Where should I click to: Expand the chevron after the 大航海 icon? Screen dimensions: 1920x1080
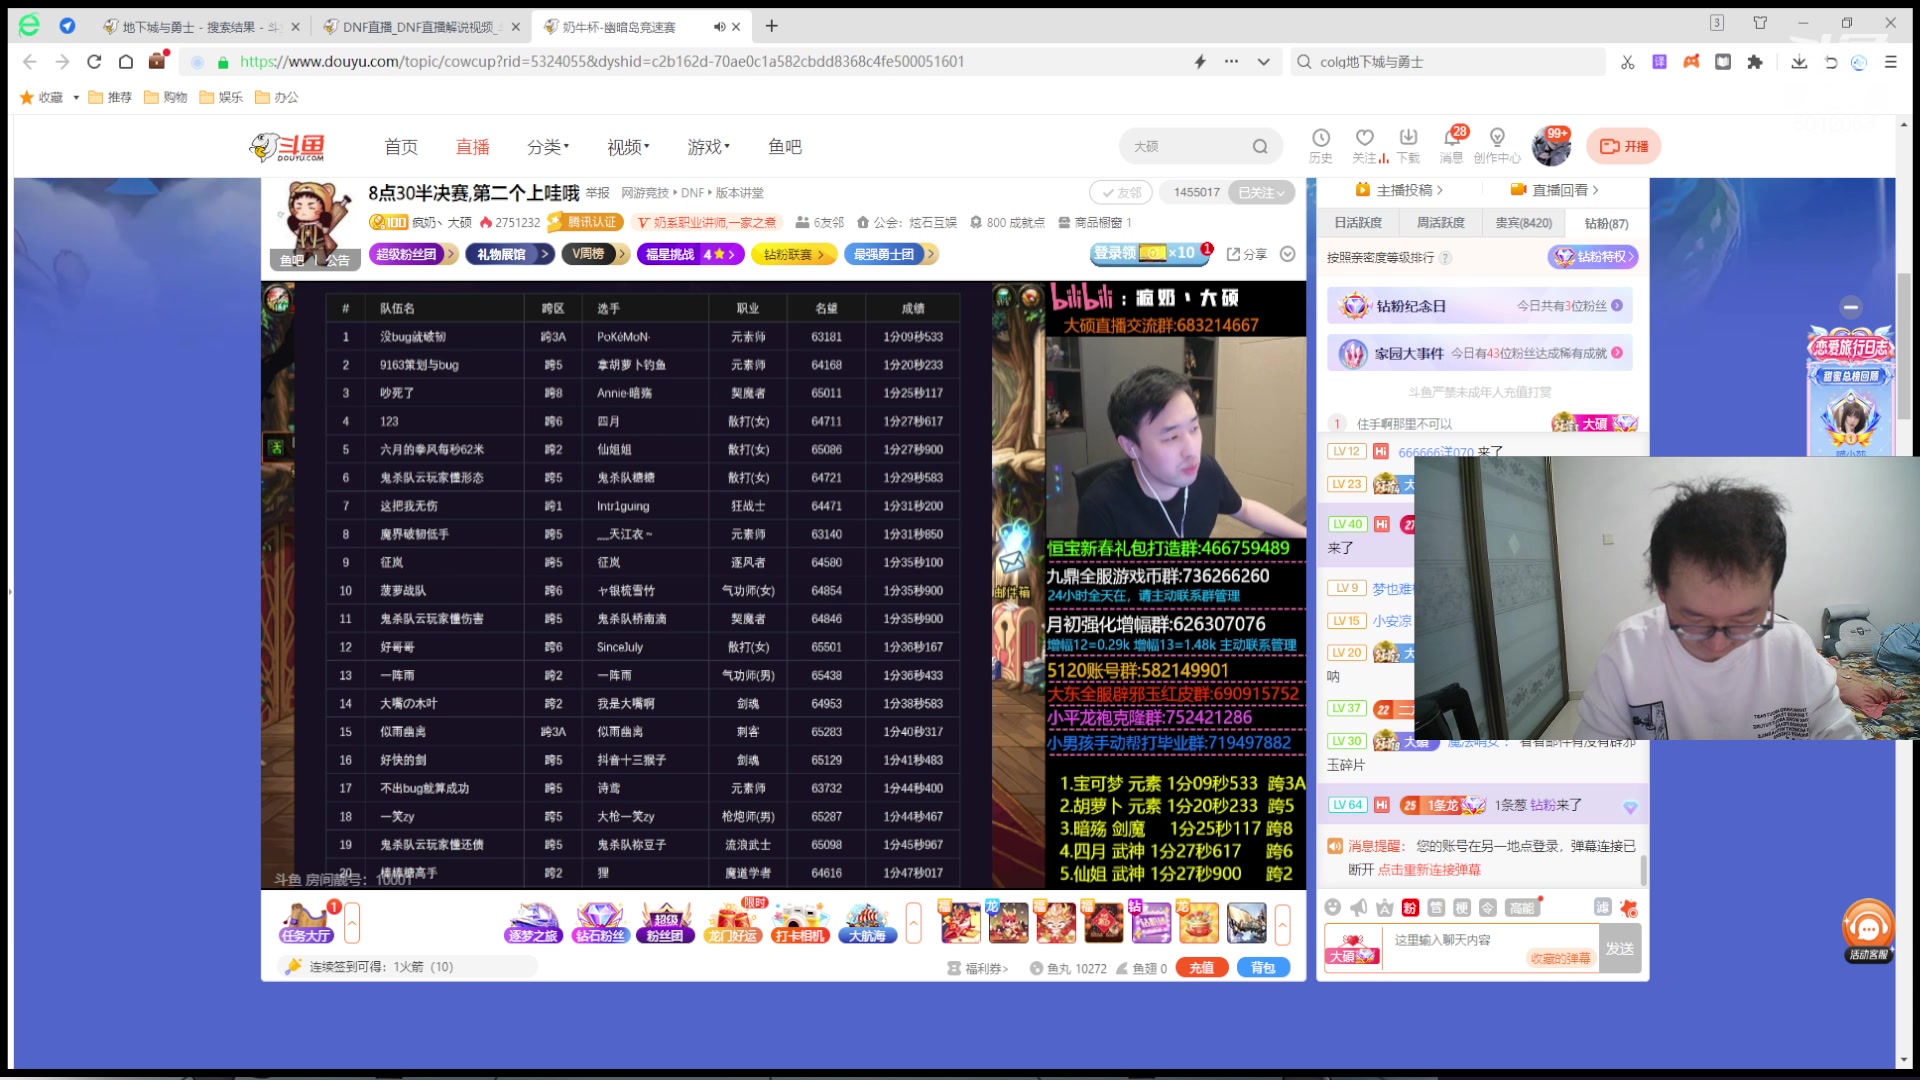tap(913, 922)
